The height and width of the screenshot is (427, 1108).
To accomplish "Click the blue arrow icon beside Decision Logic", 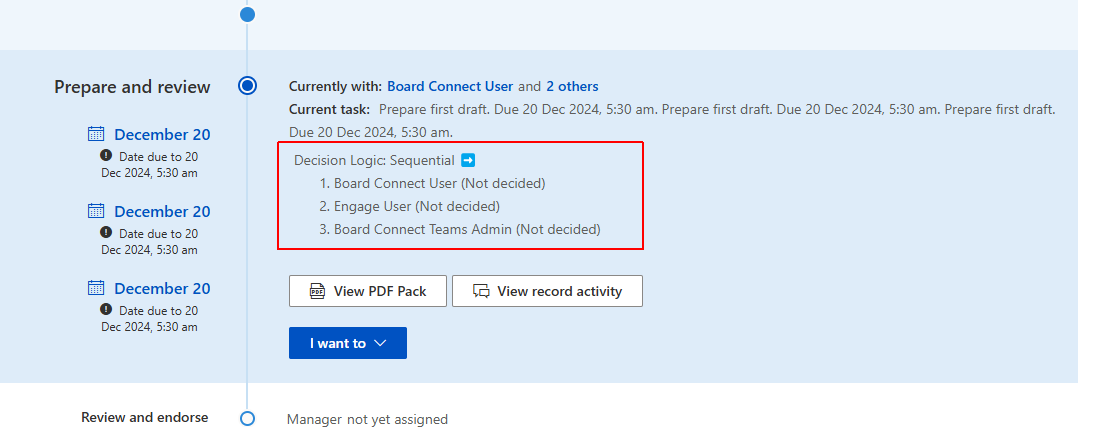I will tap(468, 160).
